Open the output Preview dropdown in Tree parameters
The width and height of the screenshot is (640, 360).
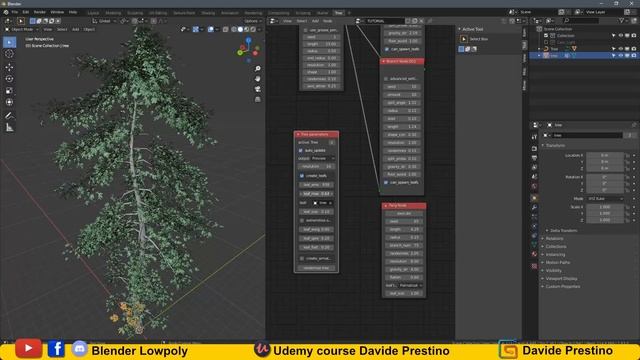pyautogui.click(x=323, y=158)
